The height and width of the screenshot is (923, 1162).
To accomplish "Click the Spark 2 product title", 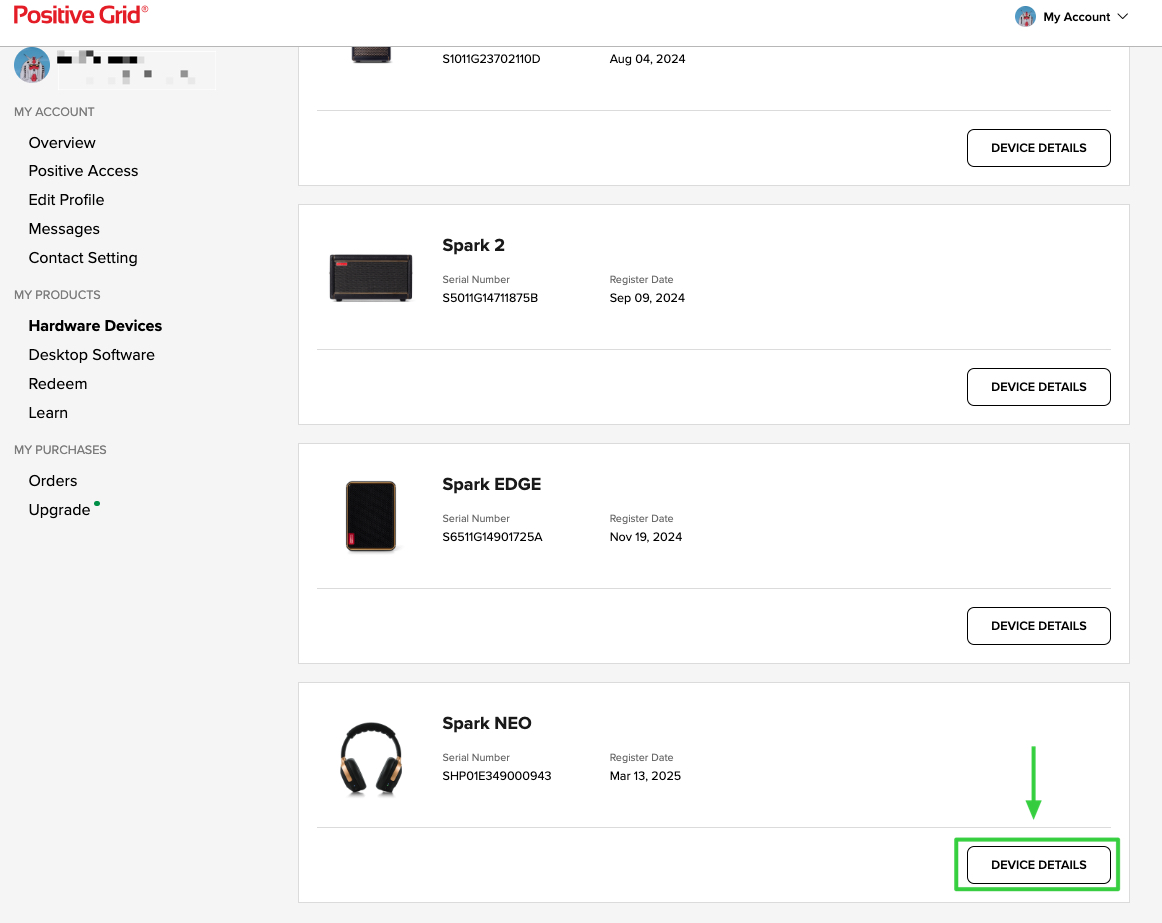I will click(474, 245).
